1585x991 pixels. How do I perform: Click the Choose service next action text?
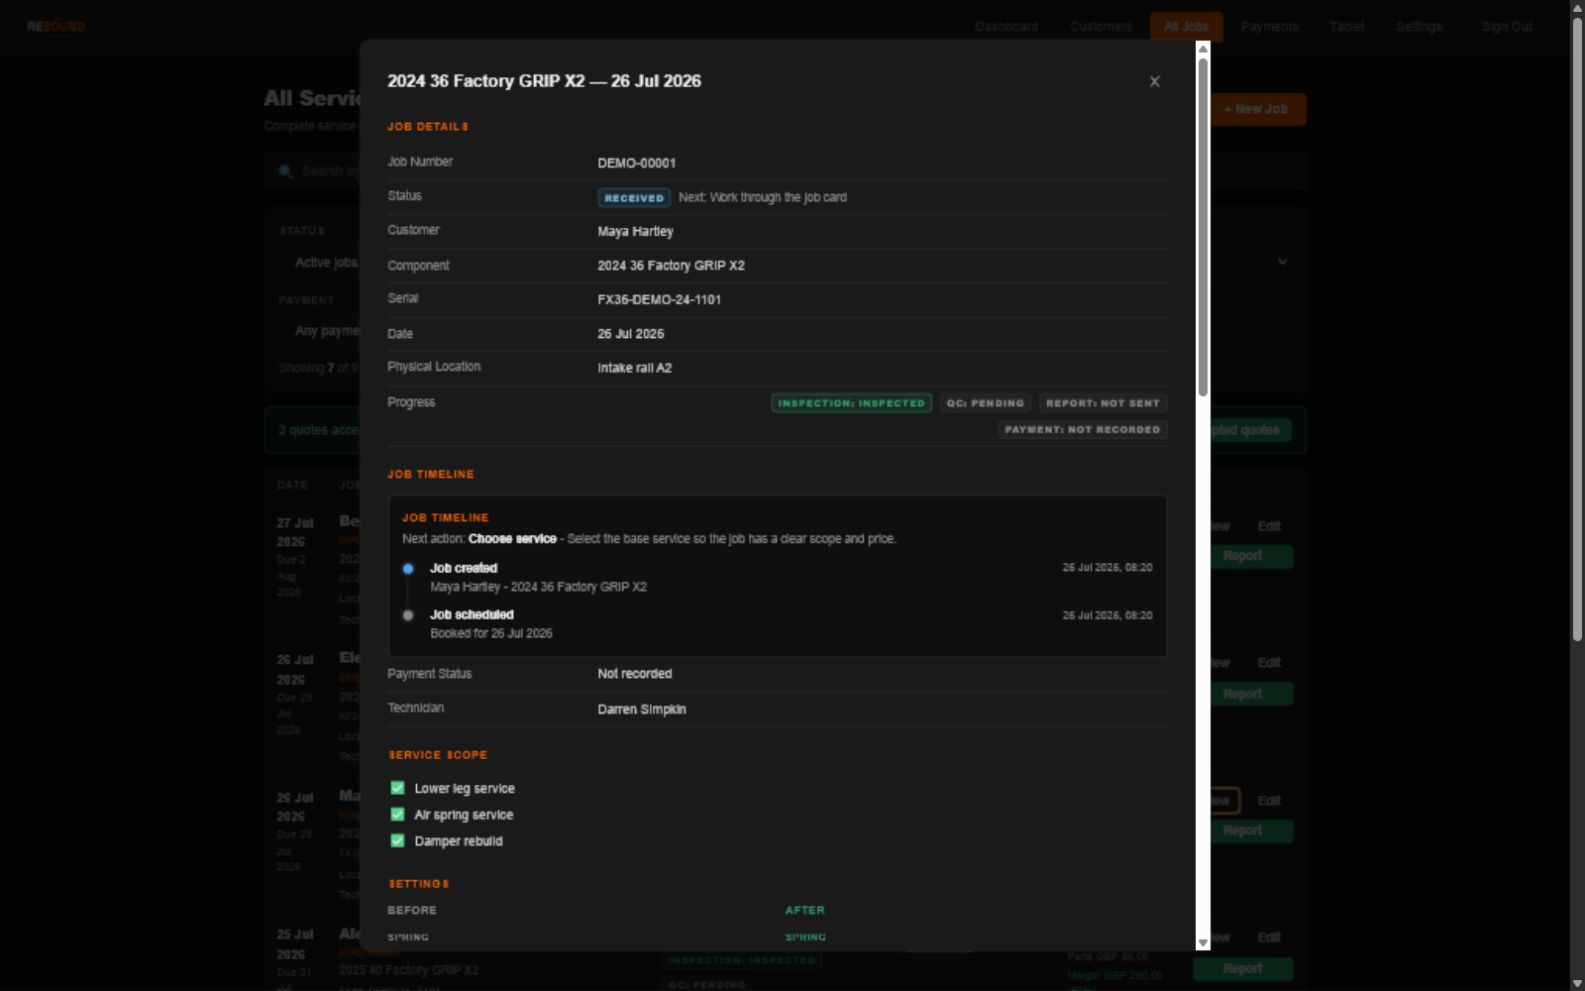click(x=512, y=539)
